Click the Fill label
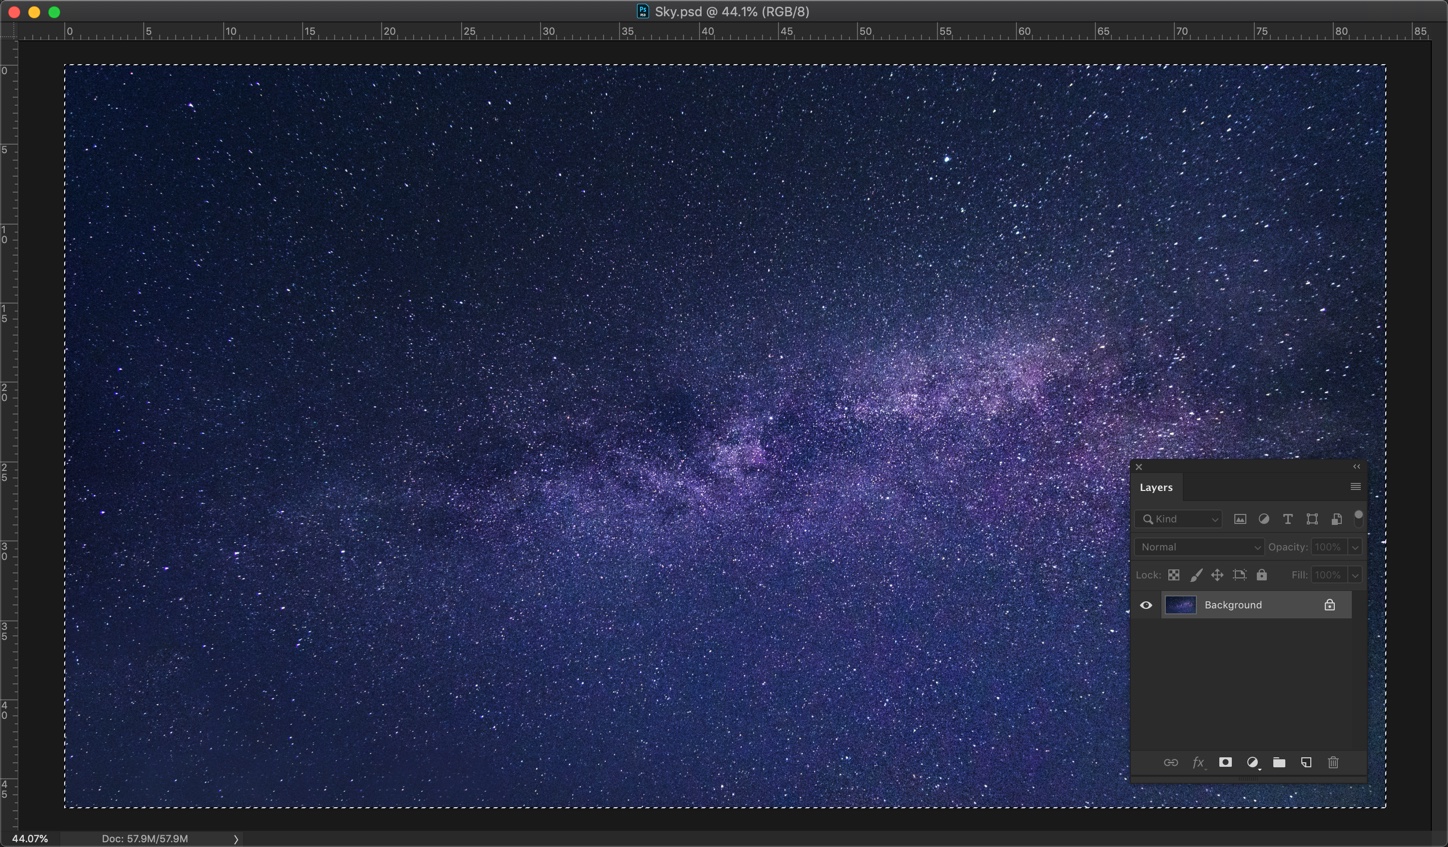Image resolution: width=1448 pixels, height=847 pixels. (1299, 575)
